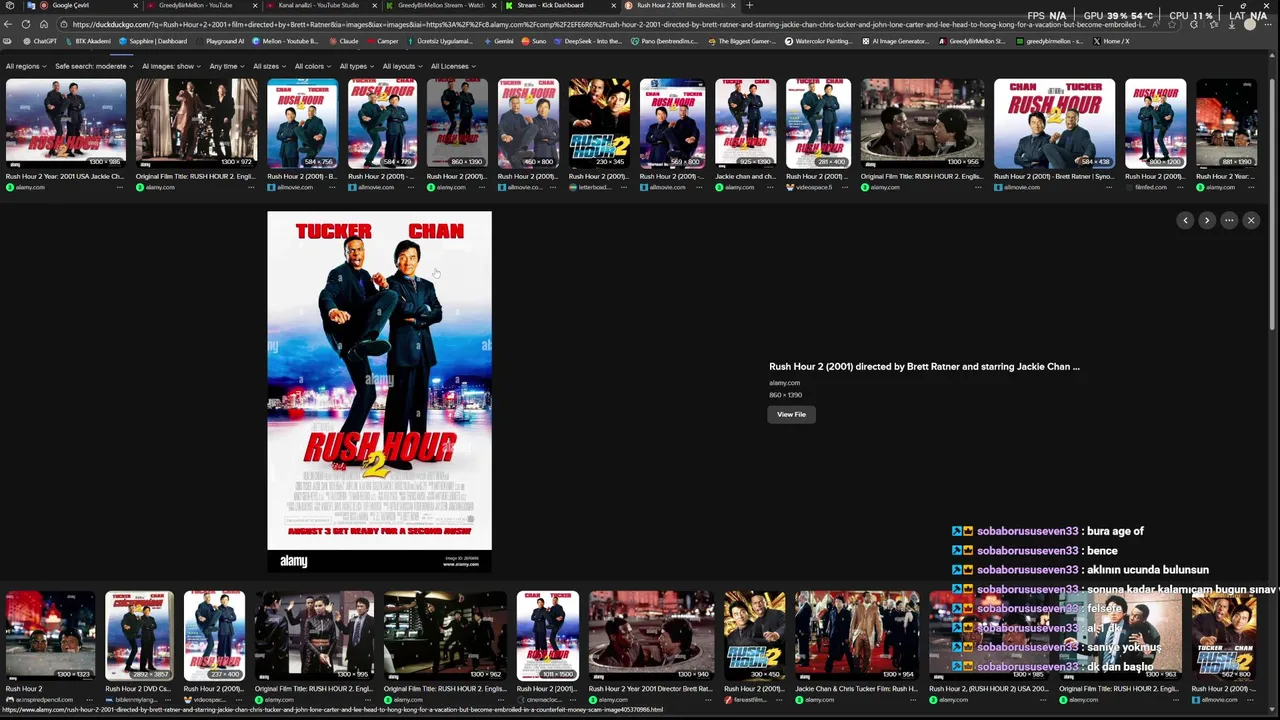1280x720 pixels.
Task: Expand the All Licenses filter
Action: [x=453, y=66]
